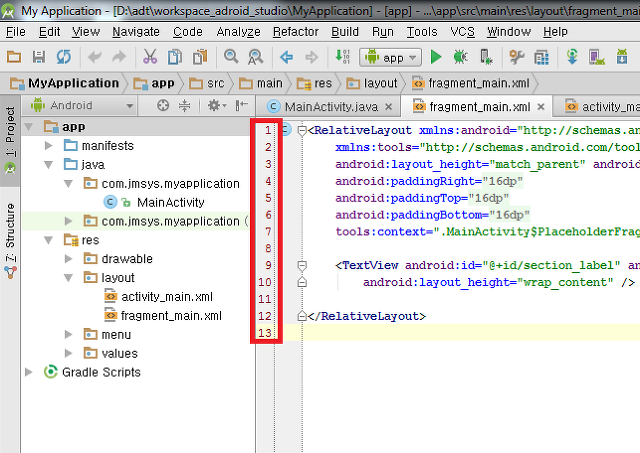The image size is (640, 453).
Task: Click the Save All floppy icon
Action: [39, 57]
